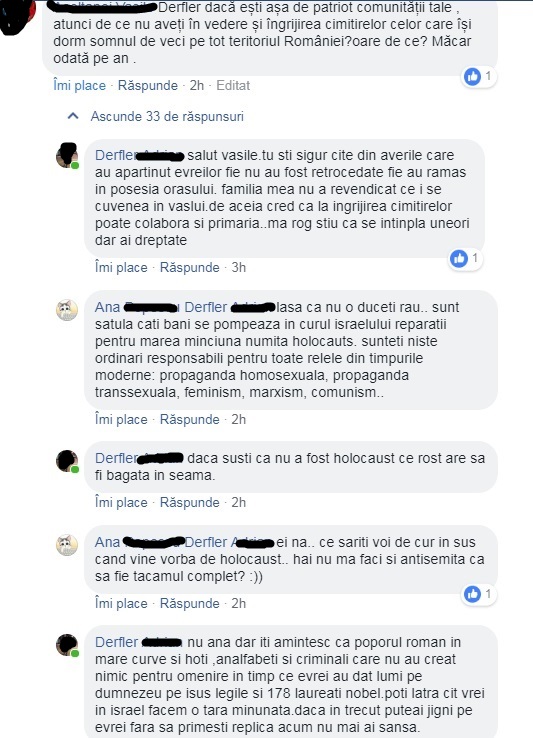Open the 'Editat' edit history on the top comment
Image resolution: width=533 pixels, height=738 pixels.
point(233,86)
